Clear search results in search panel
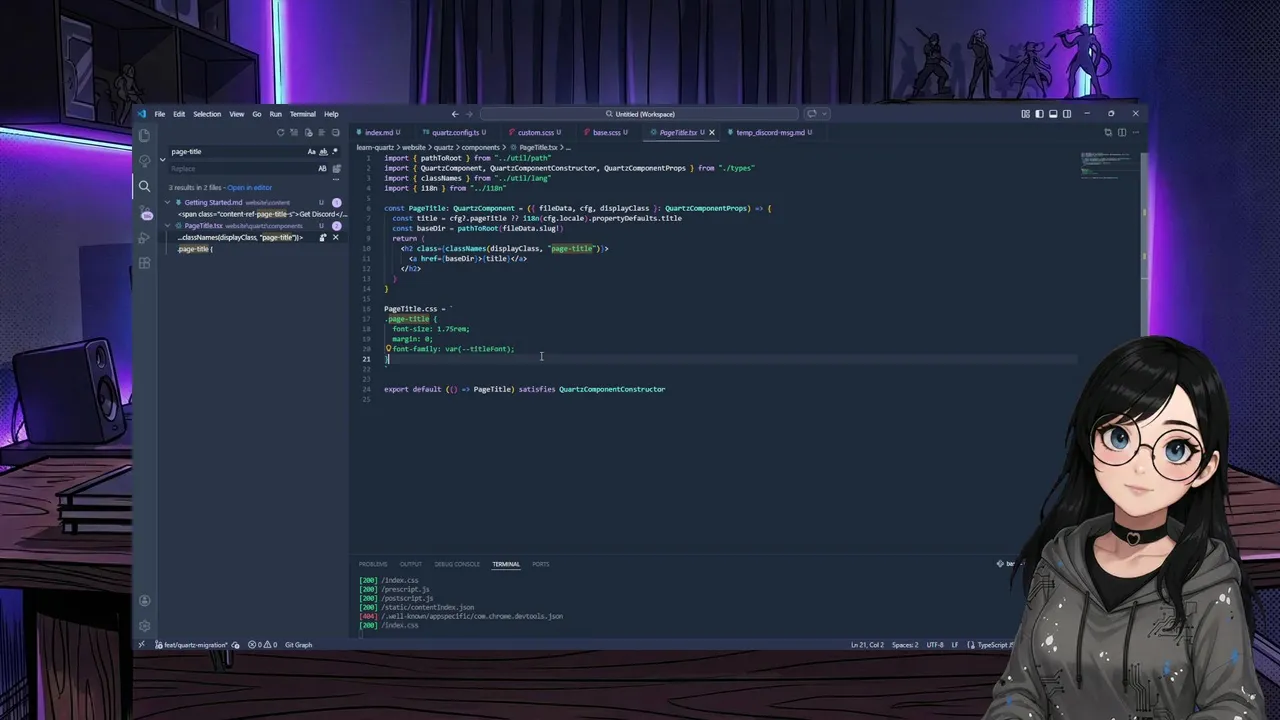 [294, 132]
